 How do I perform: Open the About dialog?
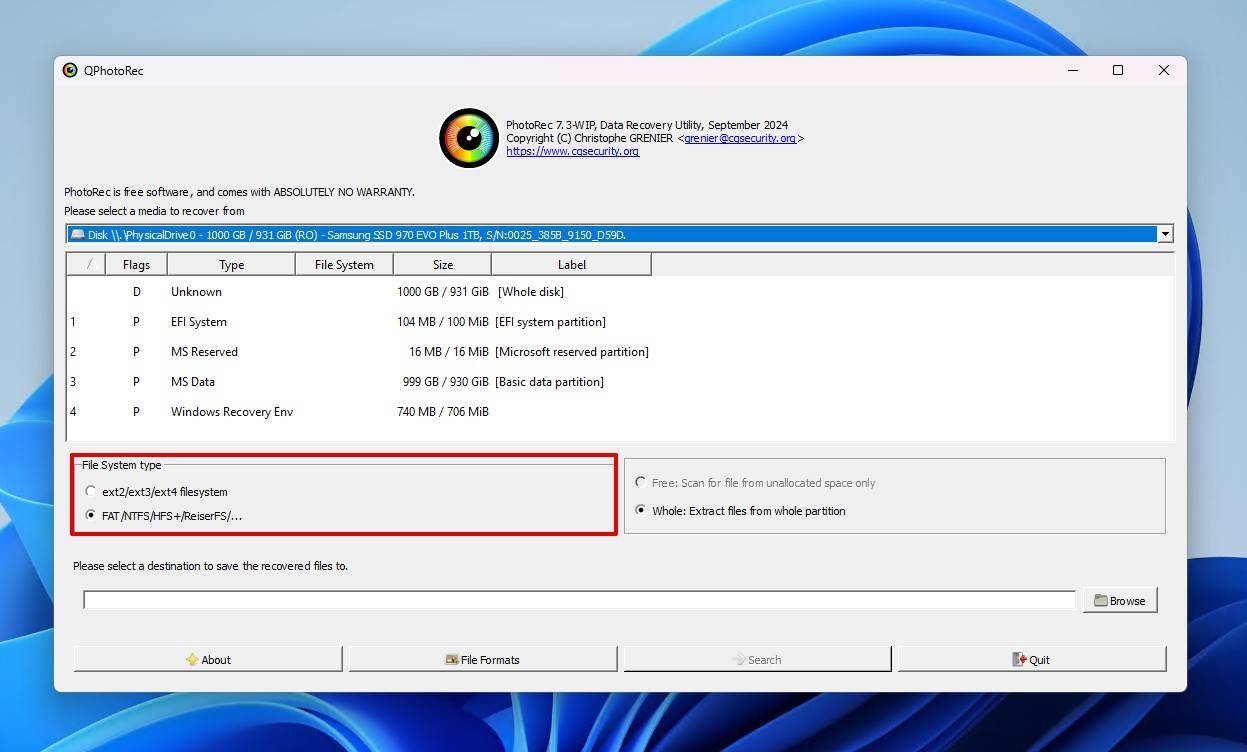click(x=208, y=659)
